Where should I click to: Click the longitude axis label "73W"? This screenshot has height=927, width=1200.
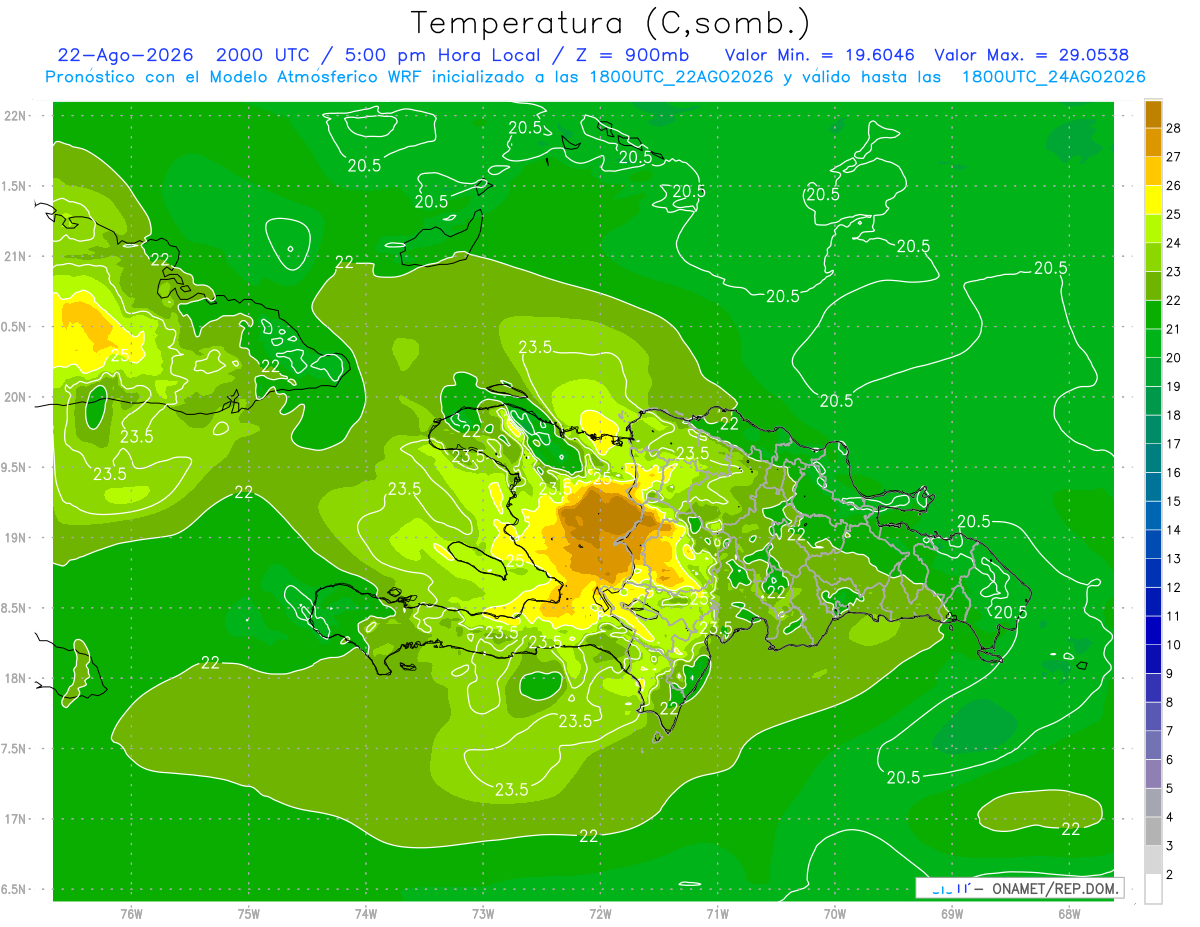(483, 914)
